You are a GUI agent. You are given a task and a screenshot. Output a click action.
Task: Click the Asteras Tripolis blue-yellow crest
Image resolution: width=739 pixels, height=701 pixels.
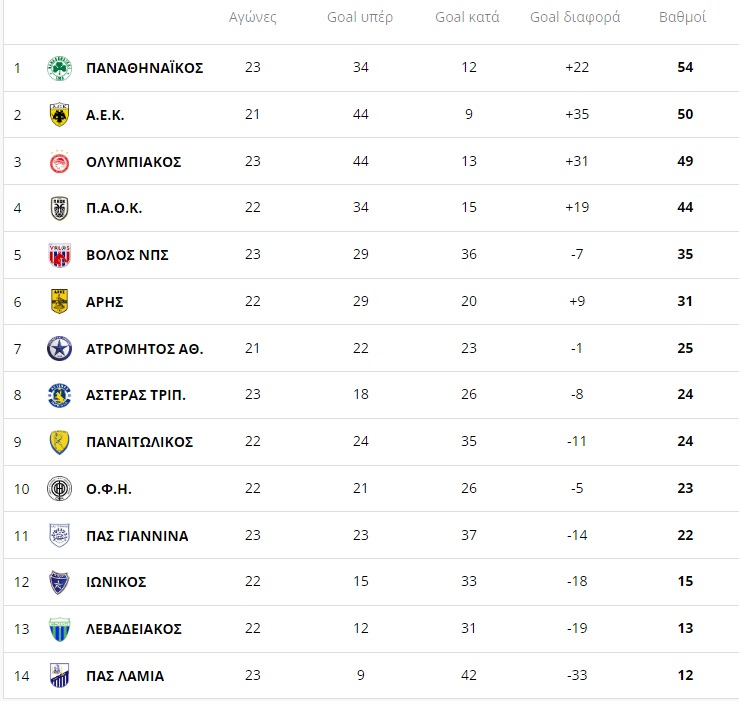[x=59, y=395]
